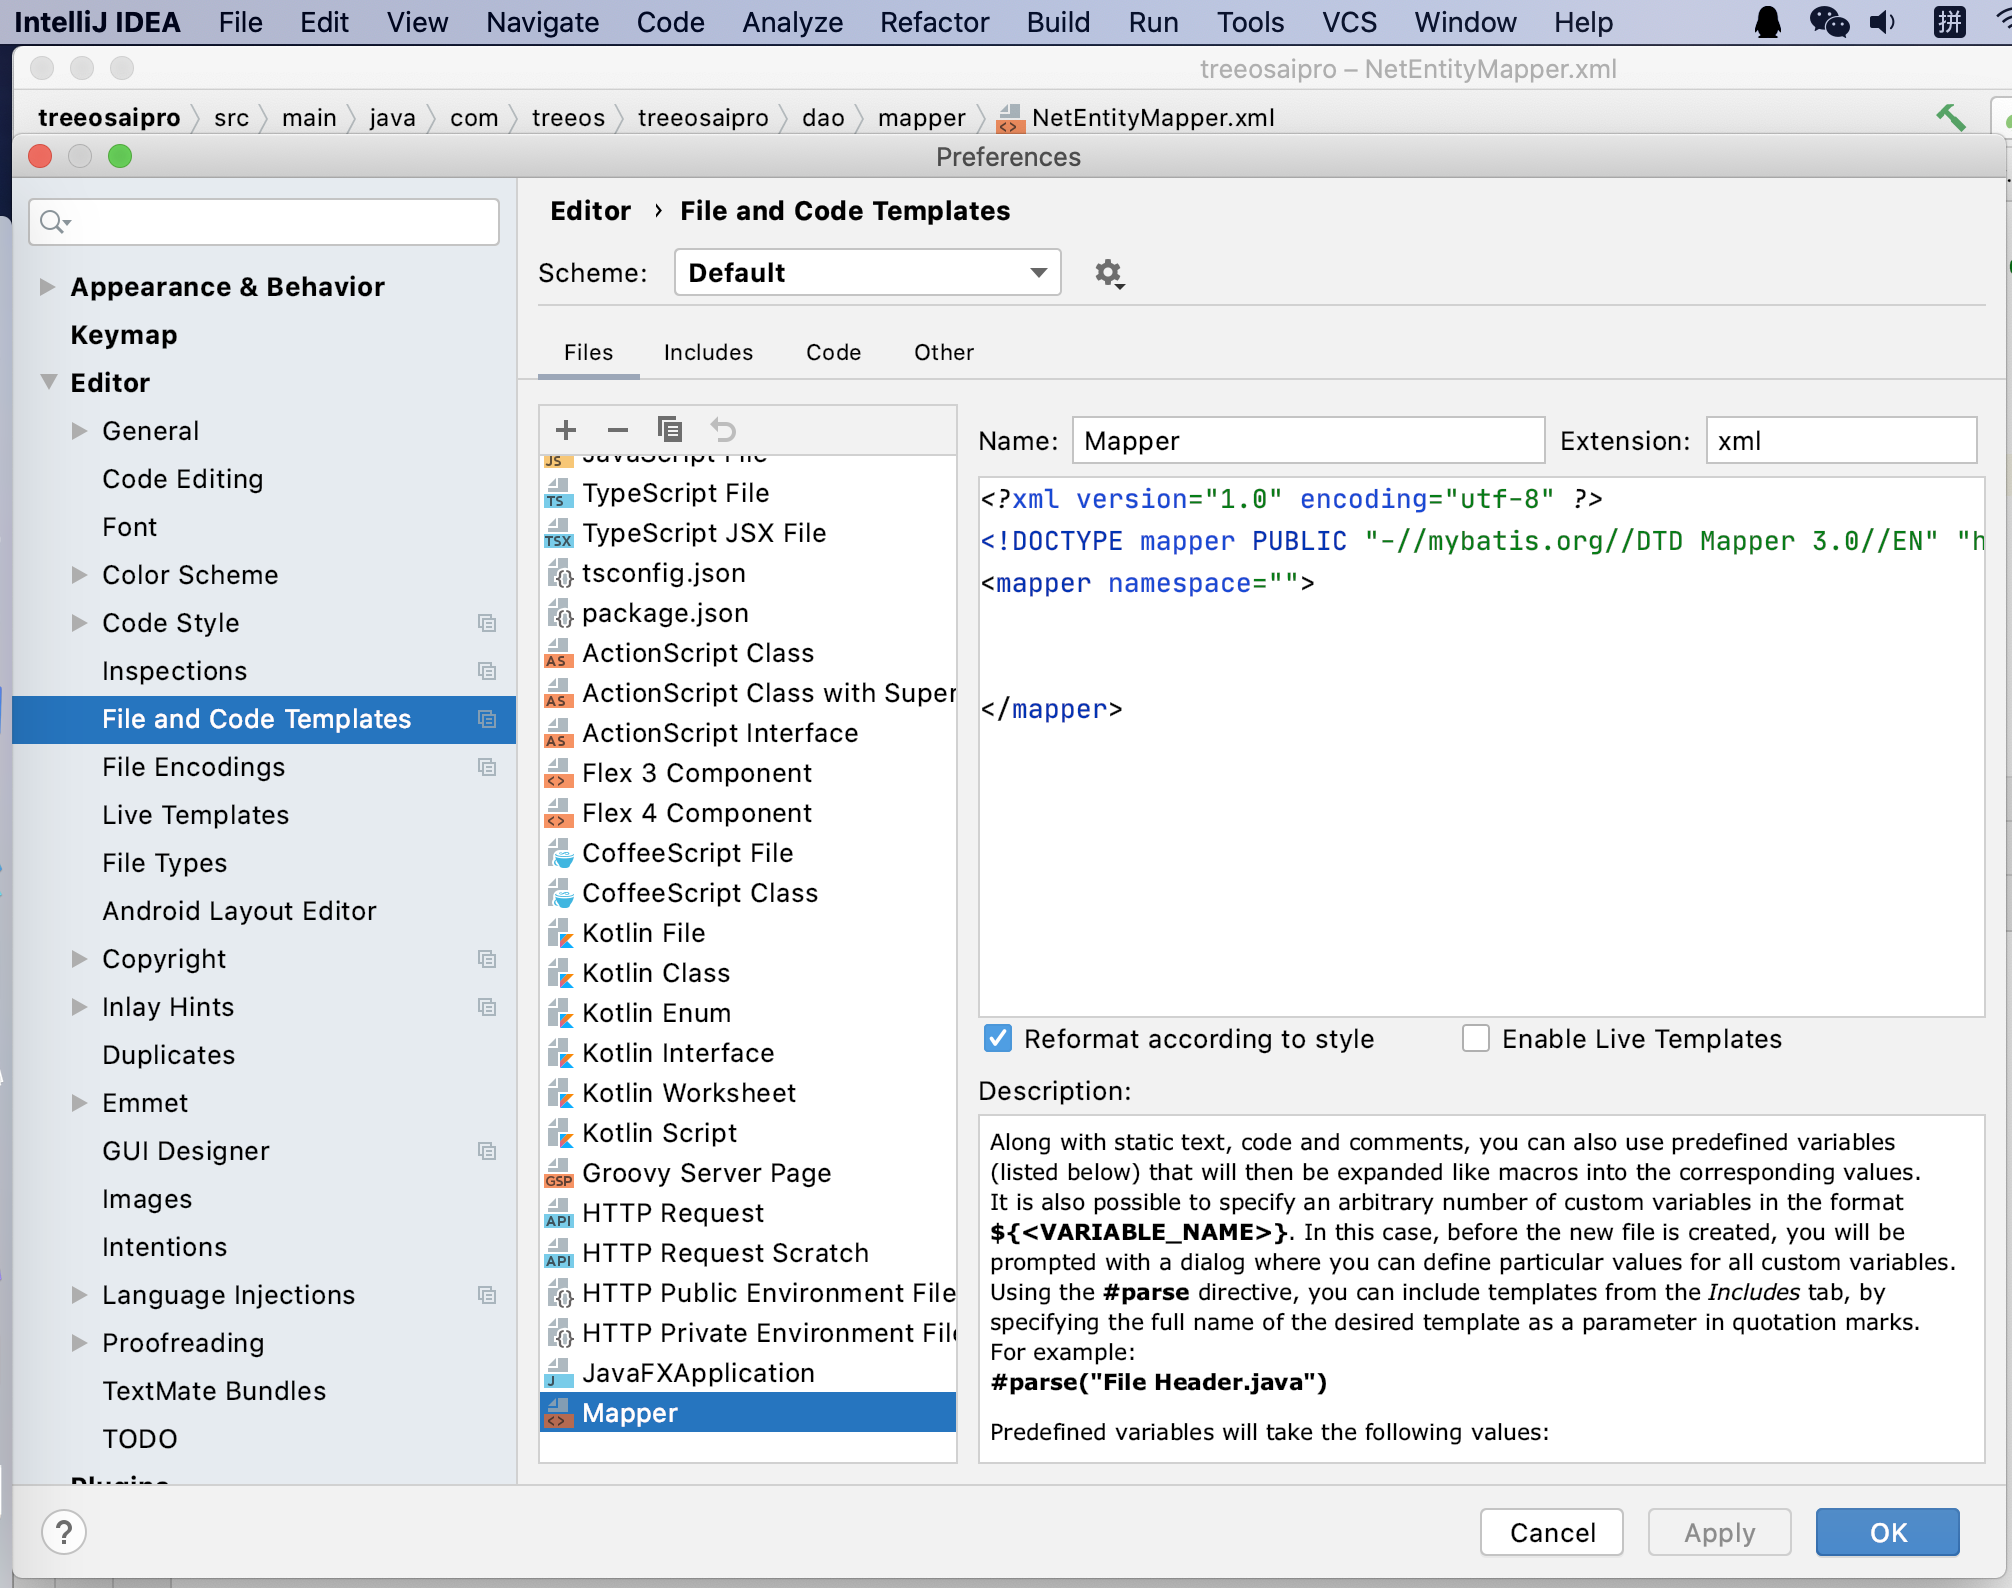Viewport: 2012px width, 1588px height.
Task: Click the copy icon beside Code Style
Action: tap(488, 623)
